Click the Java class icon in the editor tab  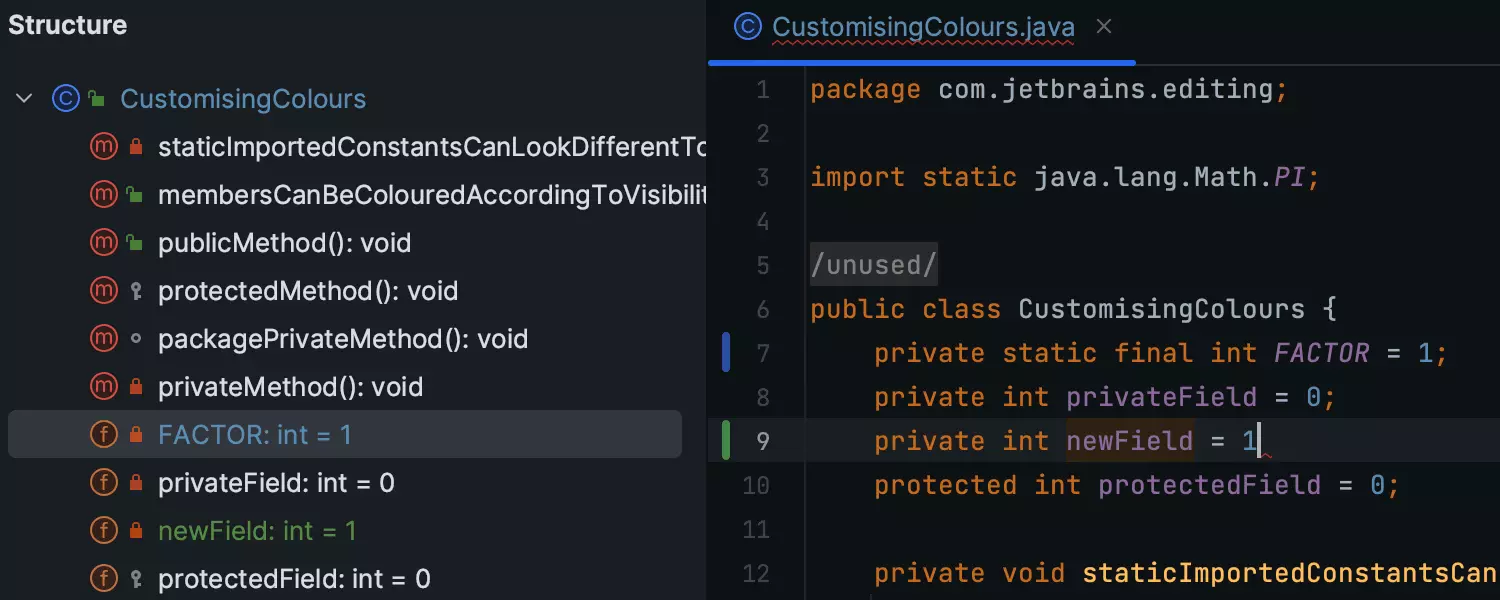747,27
